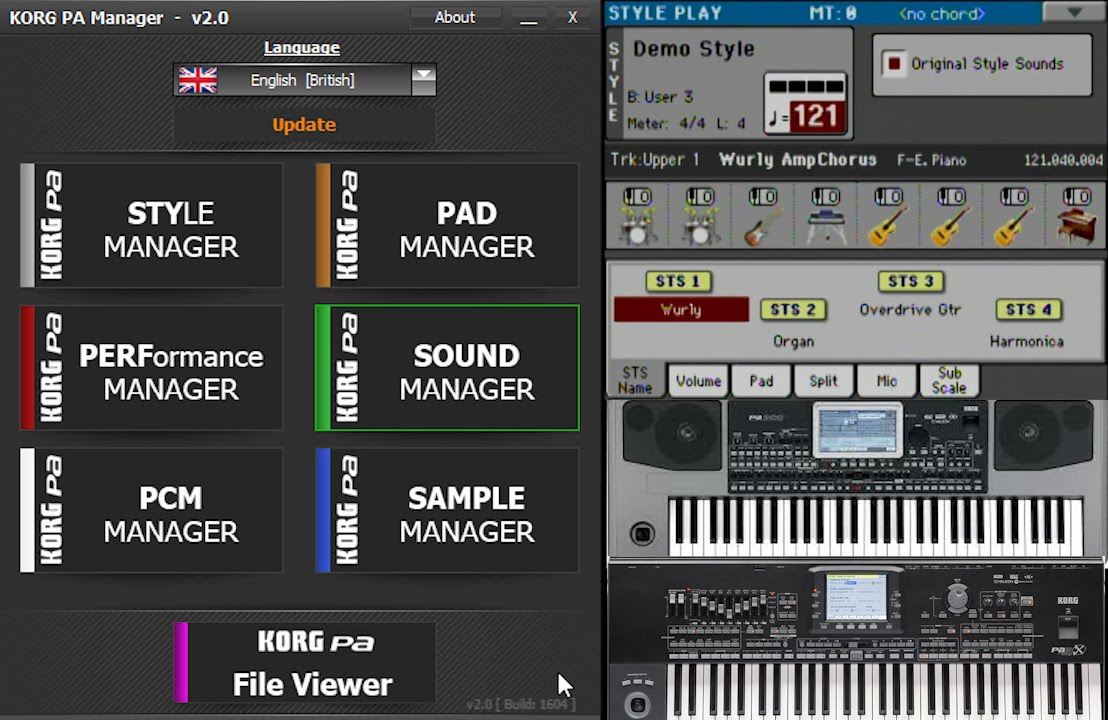The height and width of the screenshot is (720, 1108).
Task: Select the second yellow guitar track icon
Action: tap(951, 226)
